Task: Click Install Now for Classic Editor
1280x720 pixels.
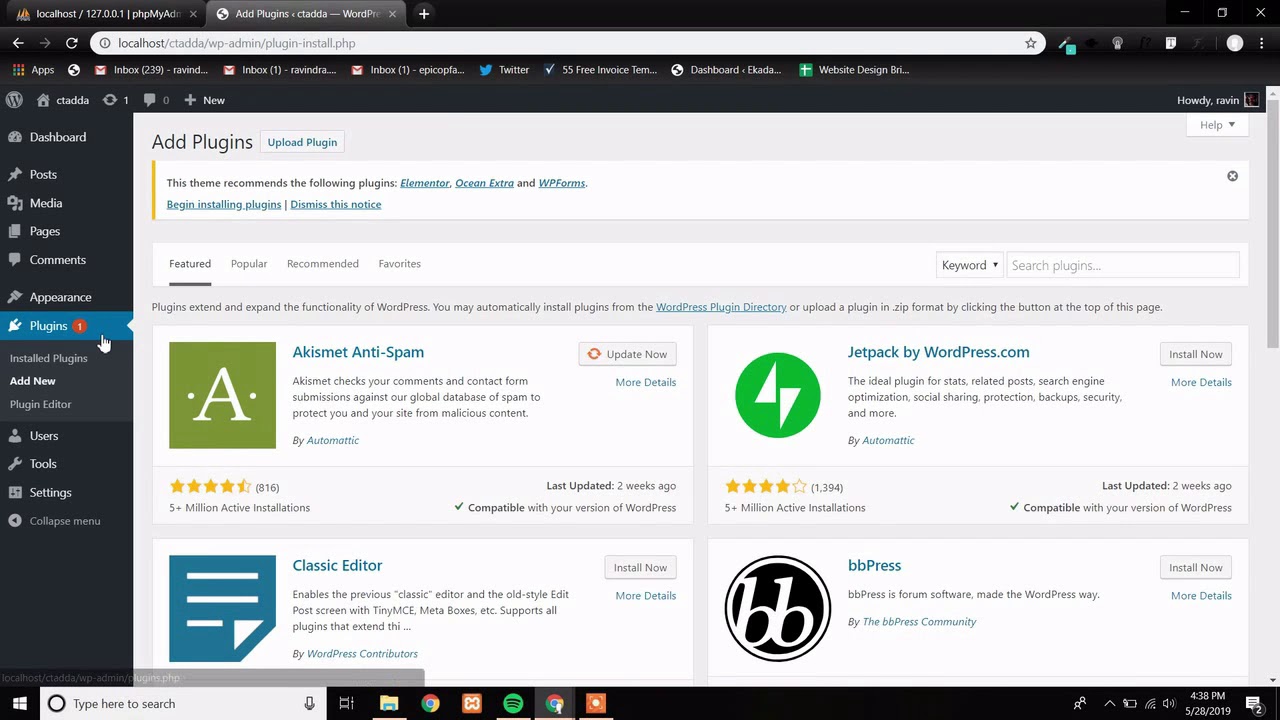Action: pos(640,567)
